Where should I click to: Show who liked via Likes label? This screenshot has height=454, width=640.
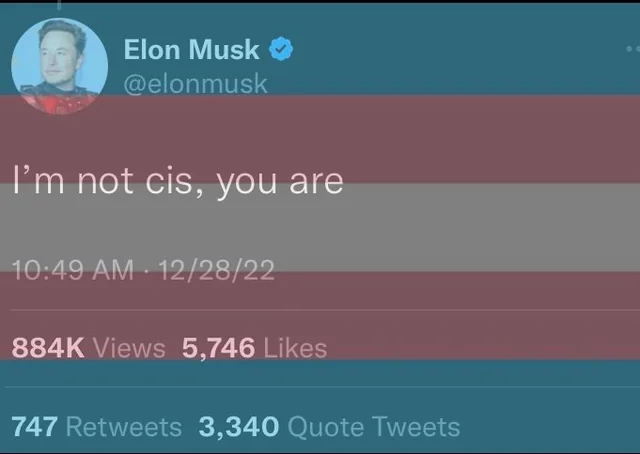click(295, 347)
